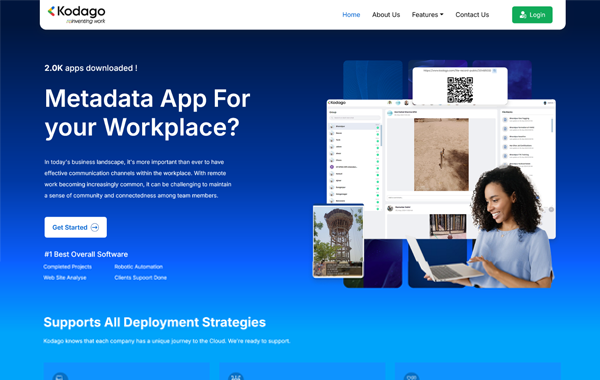The image size is (600, 380).
Task: Go to the Home nav link
Action: pos(351,15)
